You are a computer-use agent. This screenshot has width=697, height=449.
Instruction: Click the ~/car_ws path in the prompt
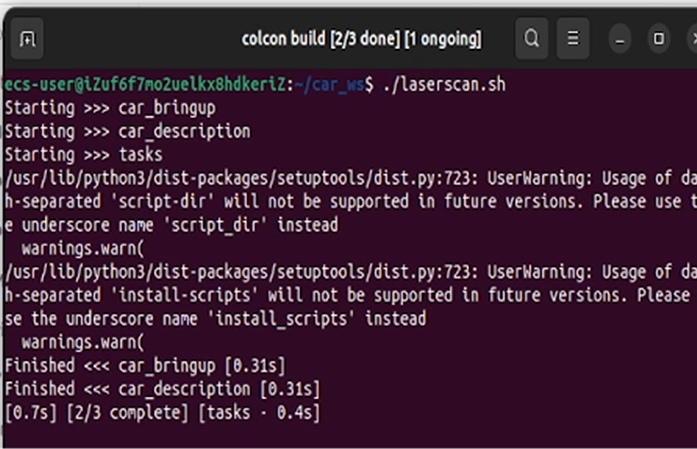click(334, 84)
